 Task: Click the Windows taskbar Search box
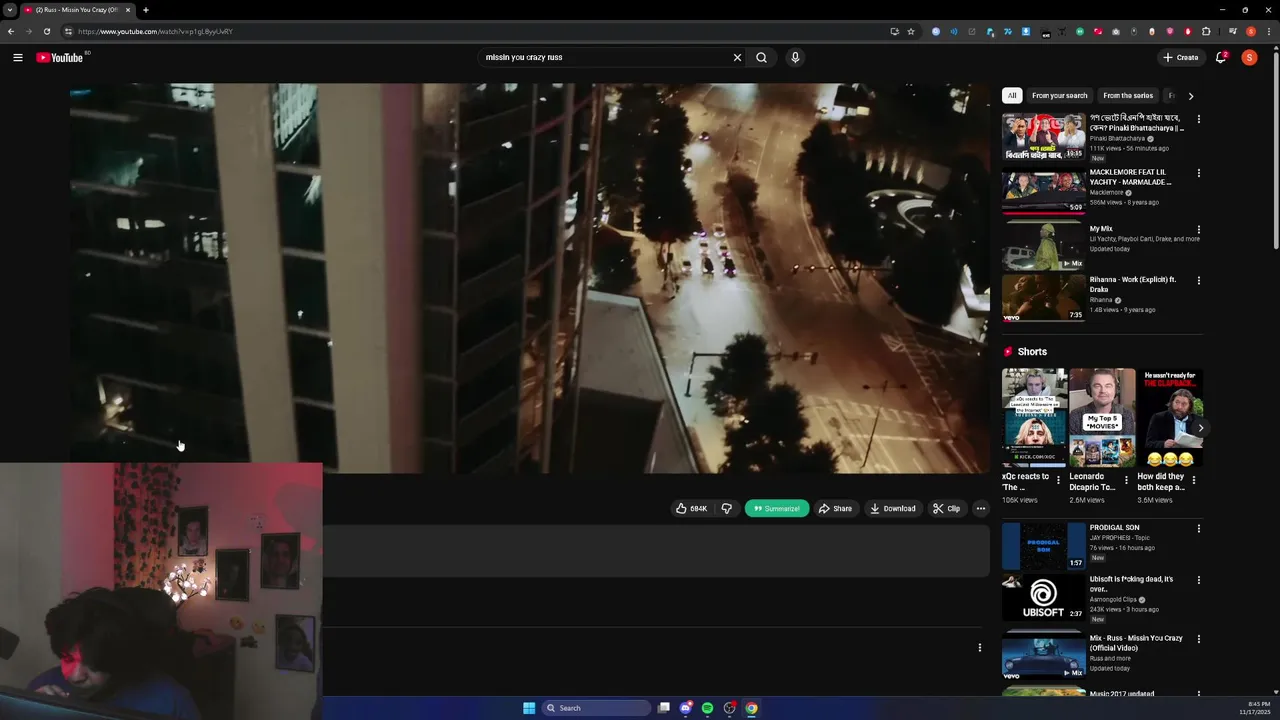point(596,708)
